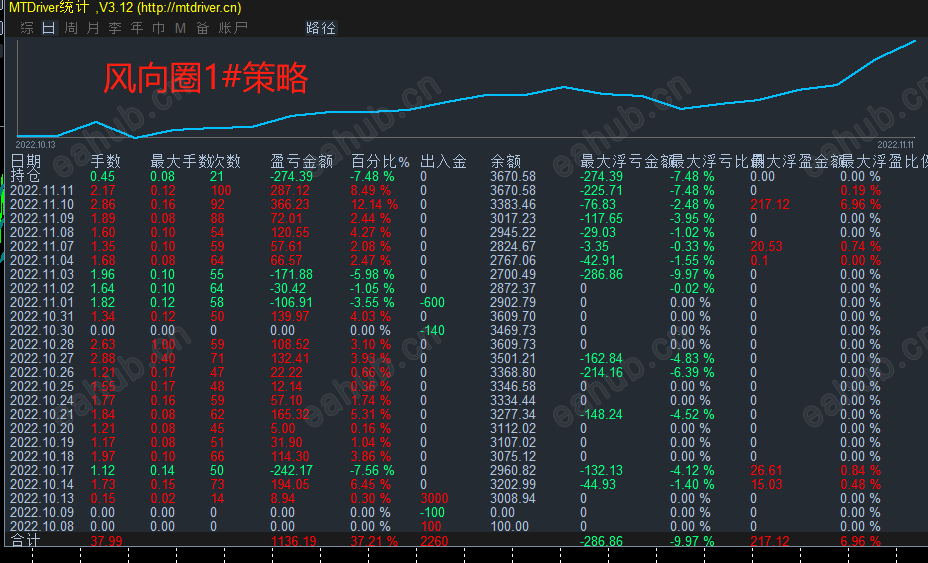Switch to the 年 yearly tab

(137, 28)
